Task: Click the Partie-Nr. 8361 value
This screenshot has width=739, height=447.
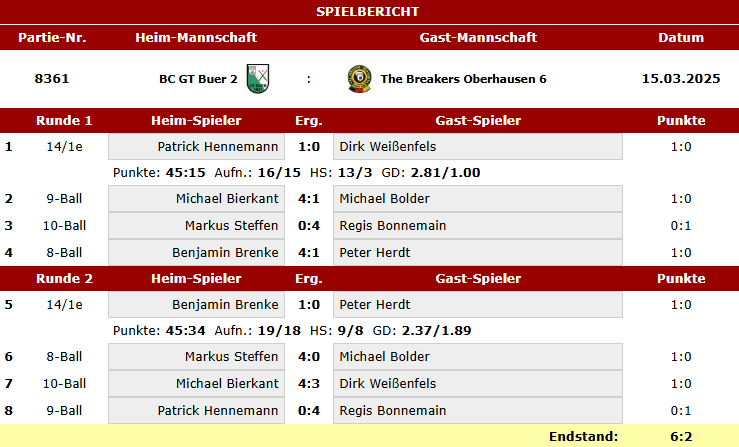Action: pyautogui.click(x=52, y=79)
